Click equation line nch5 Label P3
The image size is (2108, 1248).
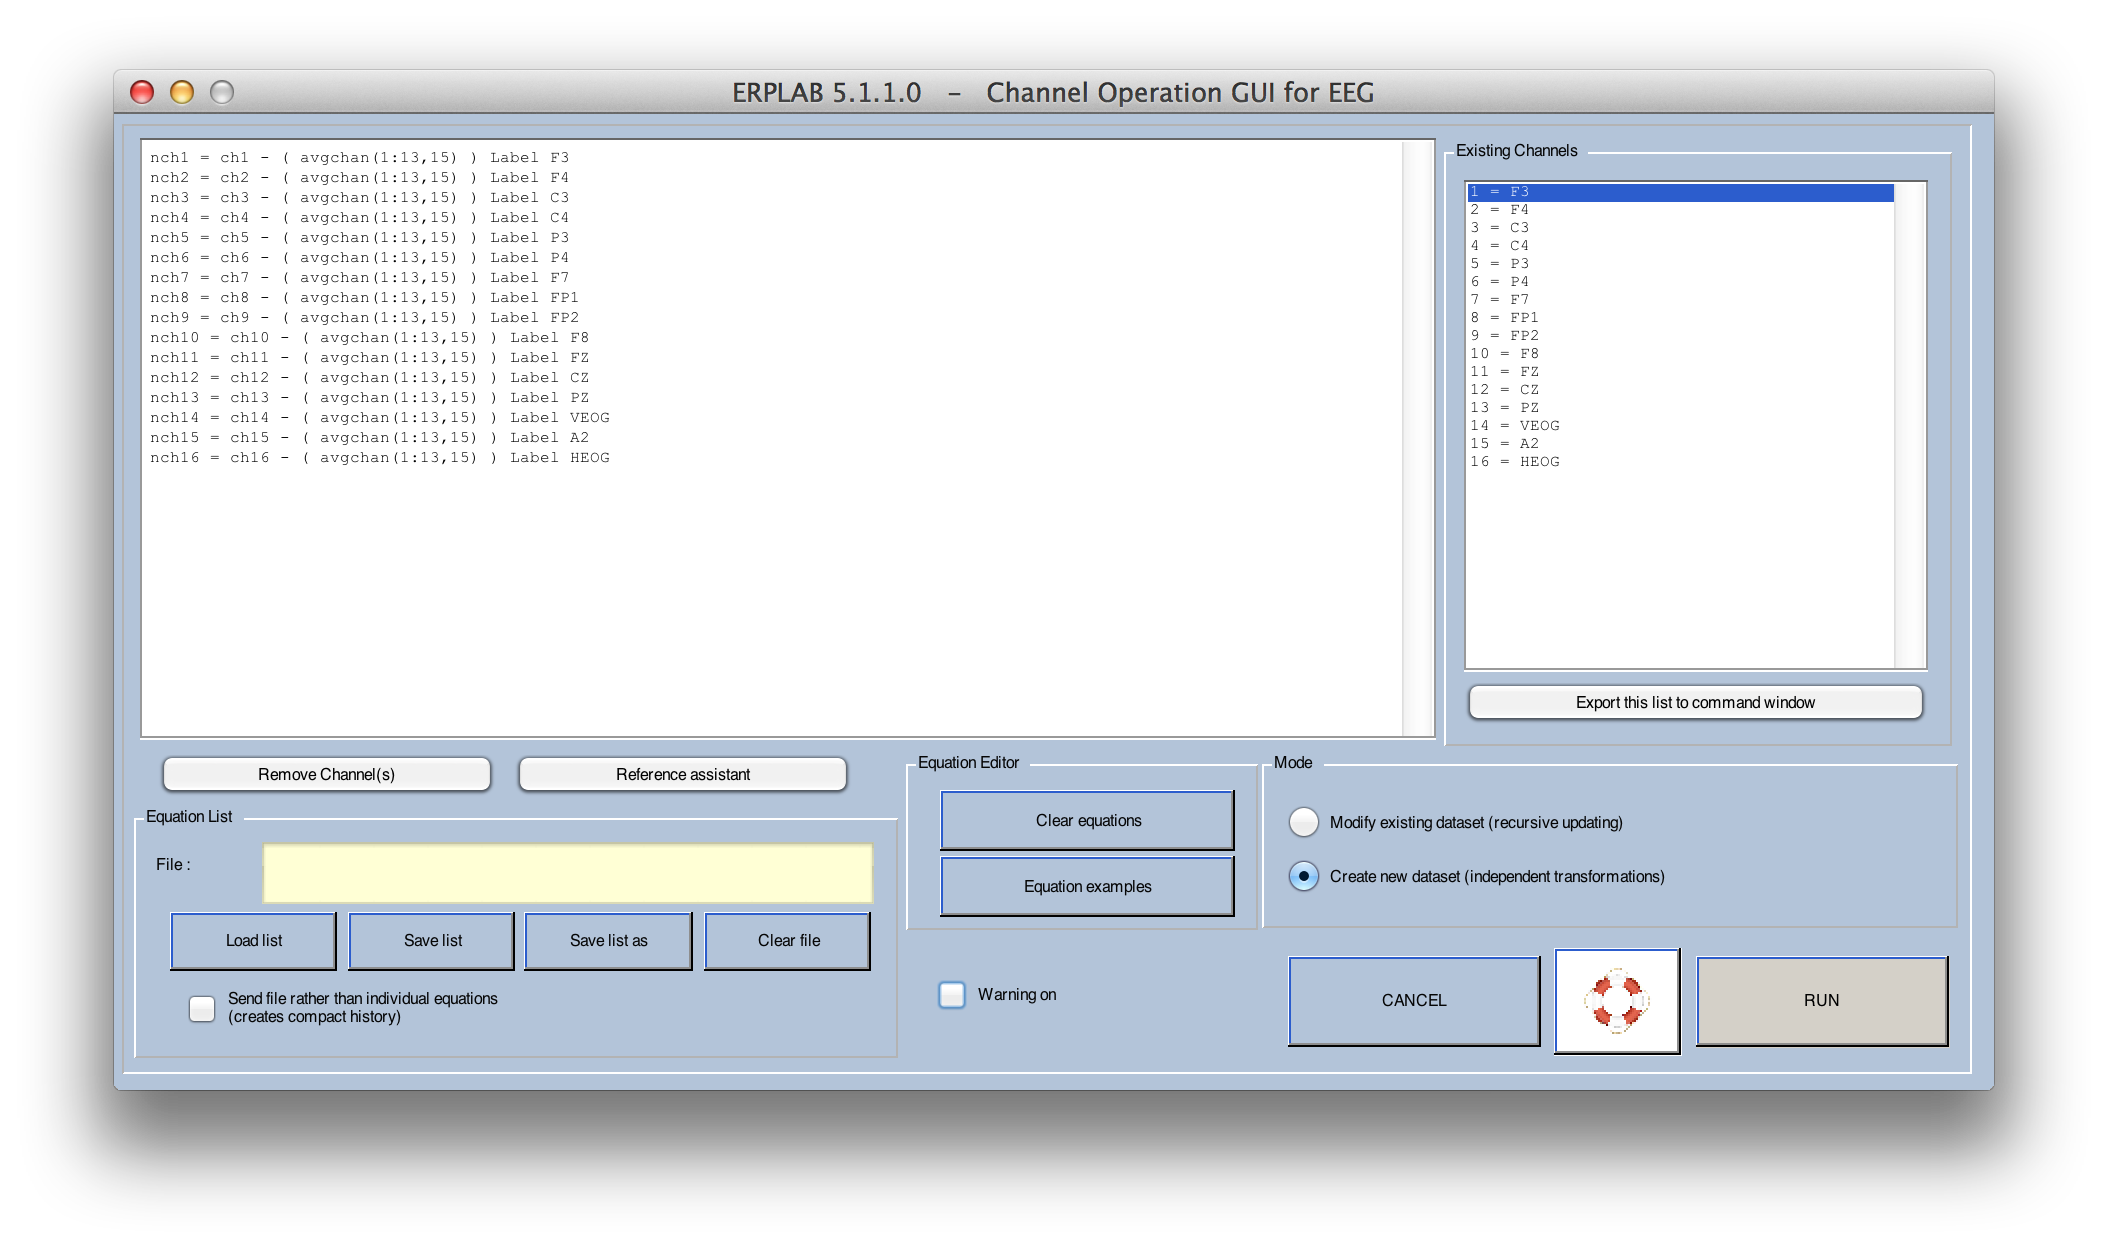click(x=359, y=238)
